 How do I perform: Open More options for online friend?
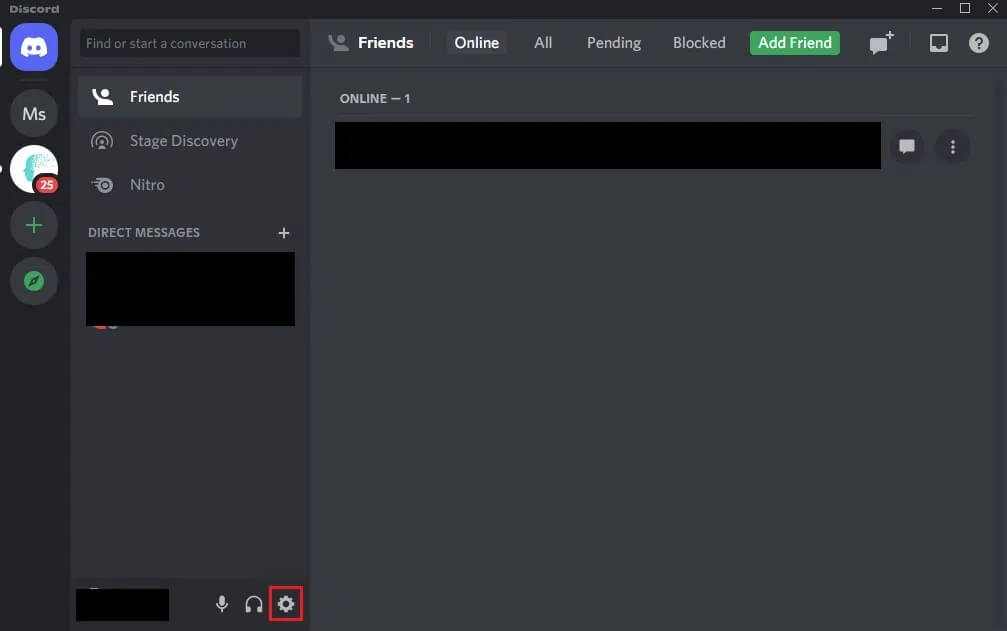tap(952, 147)
